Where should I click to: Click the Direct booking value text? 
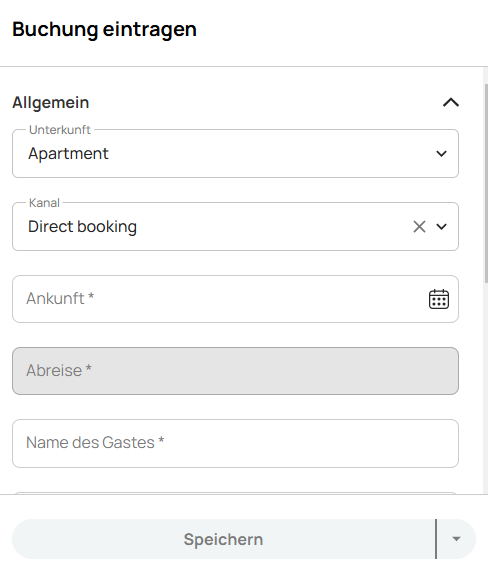(83, 227)
